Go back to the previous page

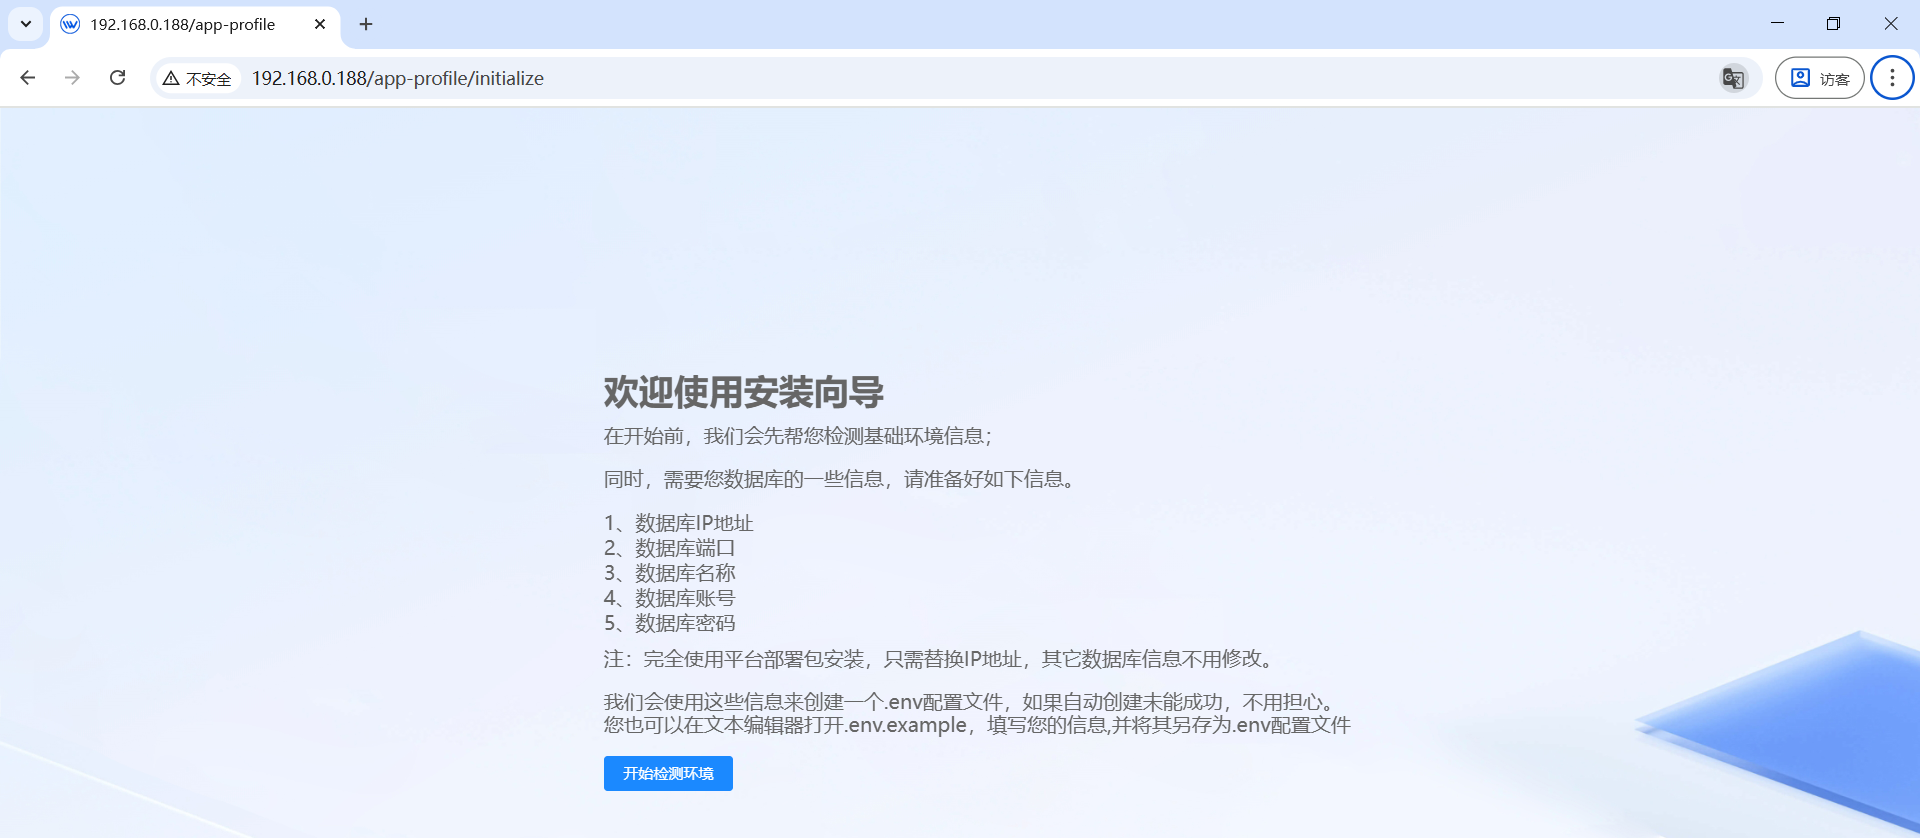pyautogui.click(x=28, y=78)
